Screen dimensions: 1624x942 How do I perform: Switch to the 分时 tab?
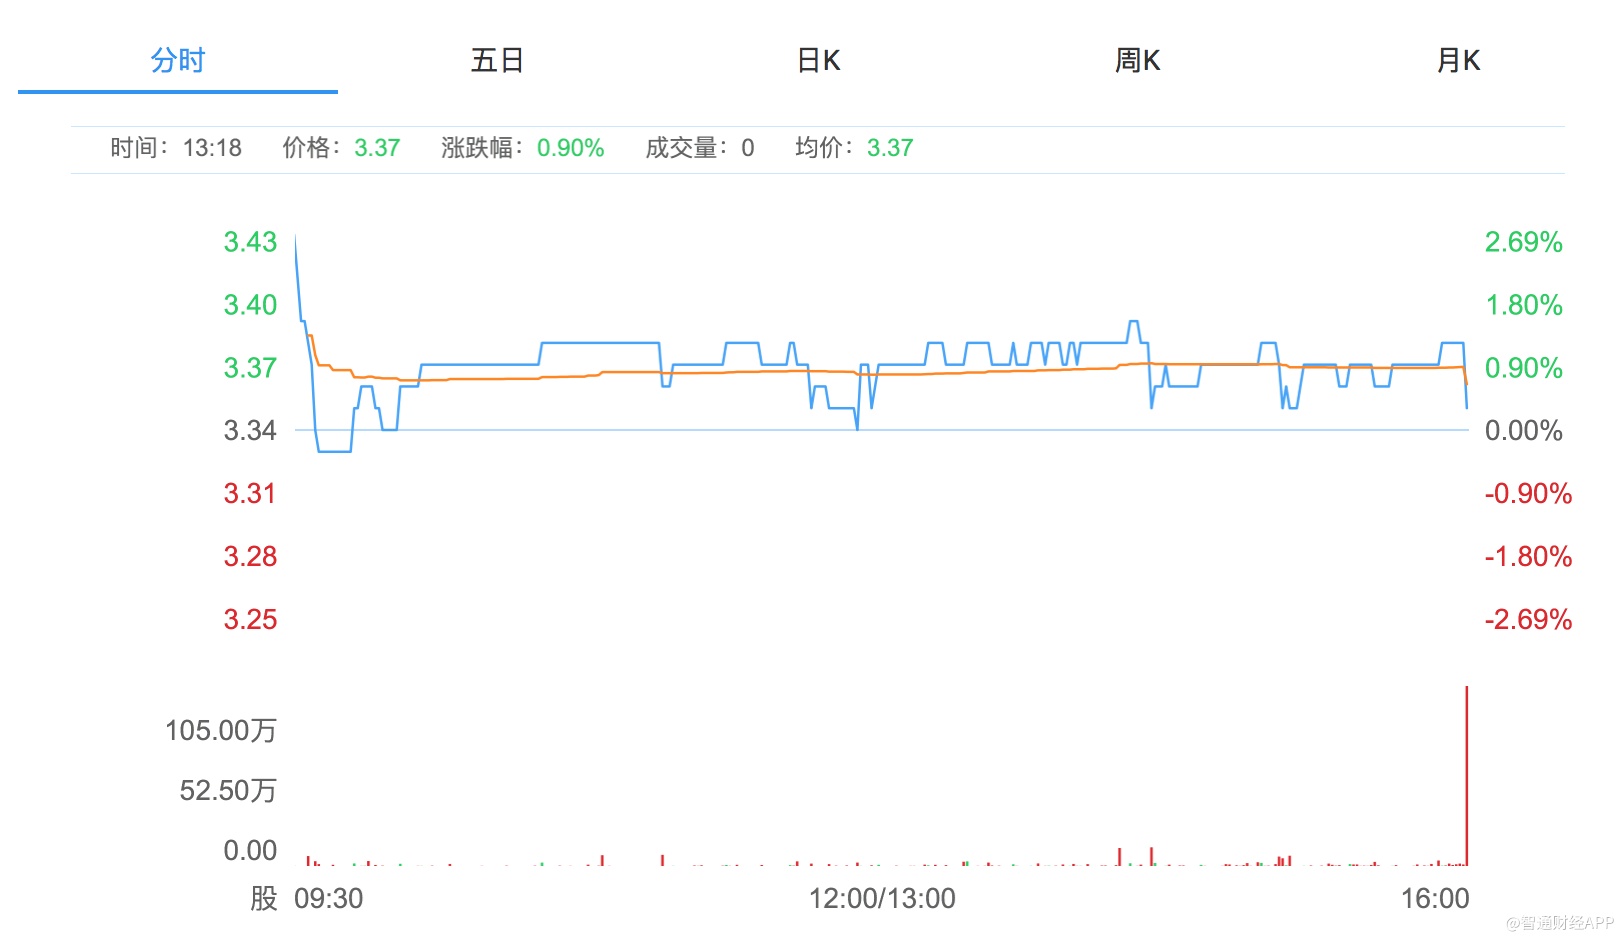tap(177, 61)
